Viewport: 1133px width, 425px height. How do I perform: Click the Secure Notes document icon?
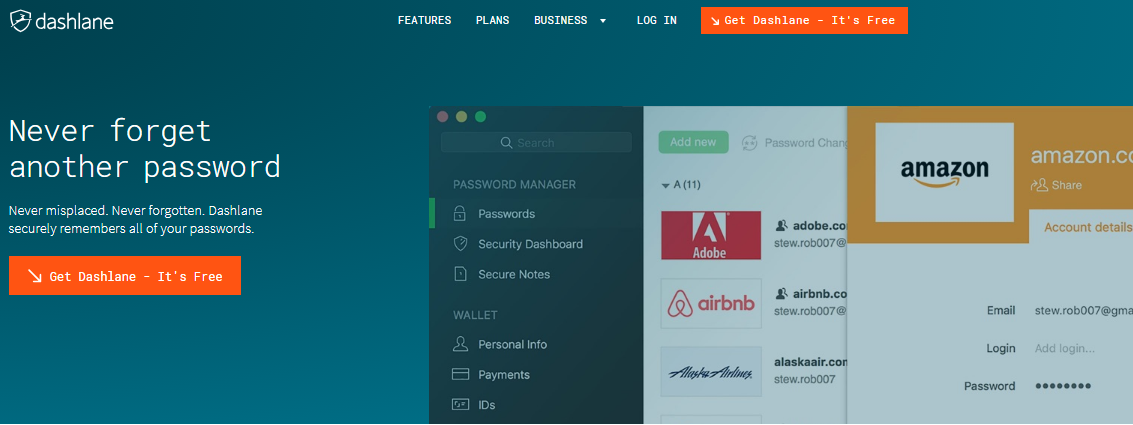[460, 275]
